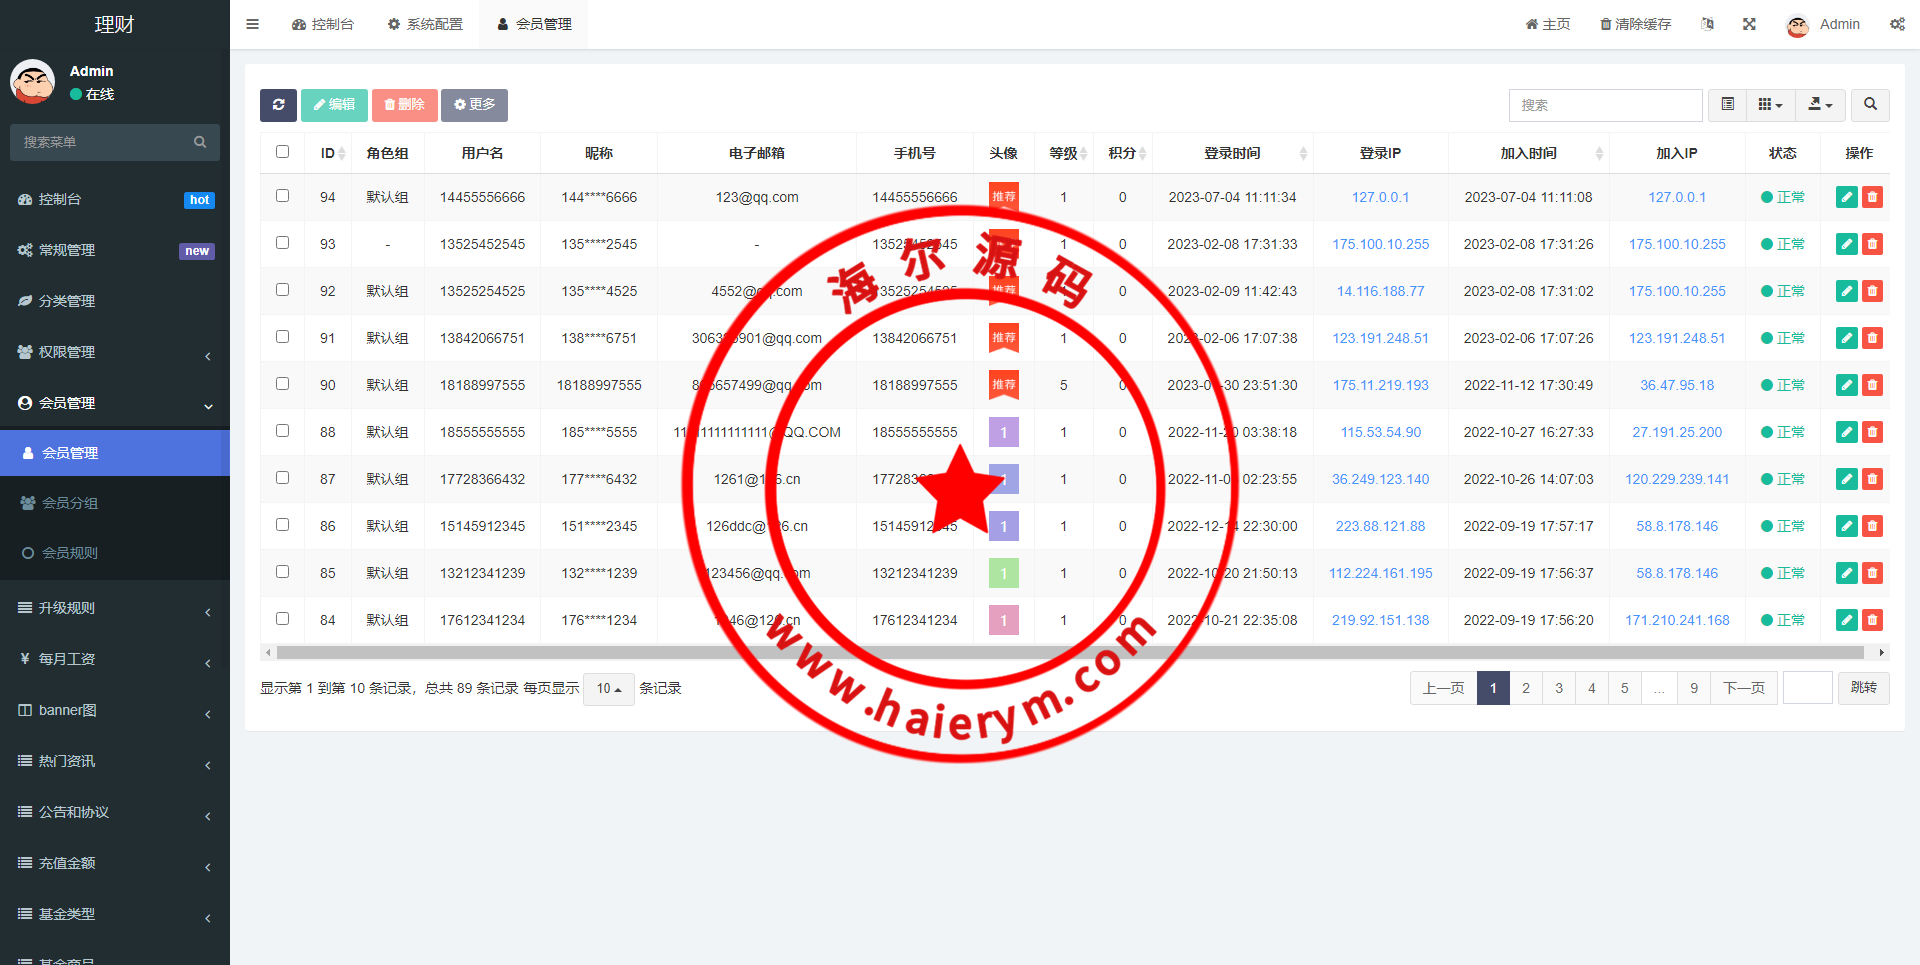Screen dimensions: 1920x965
Task: Open the export data dropdown
Action: (1820, 105)
